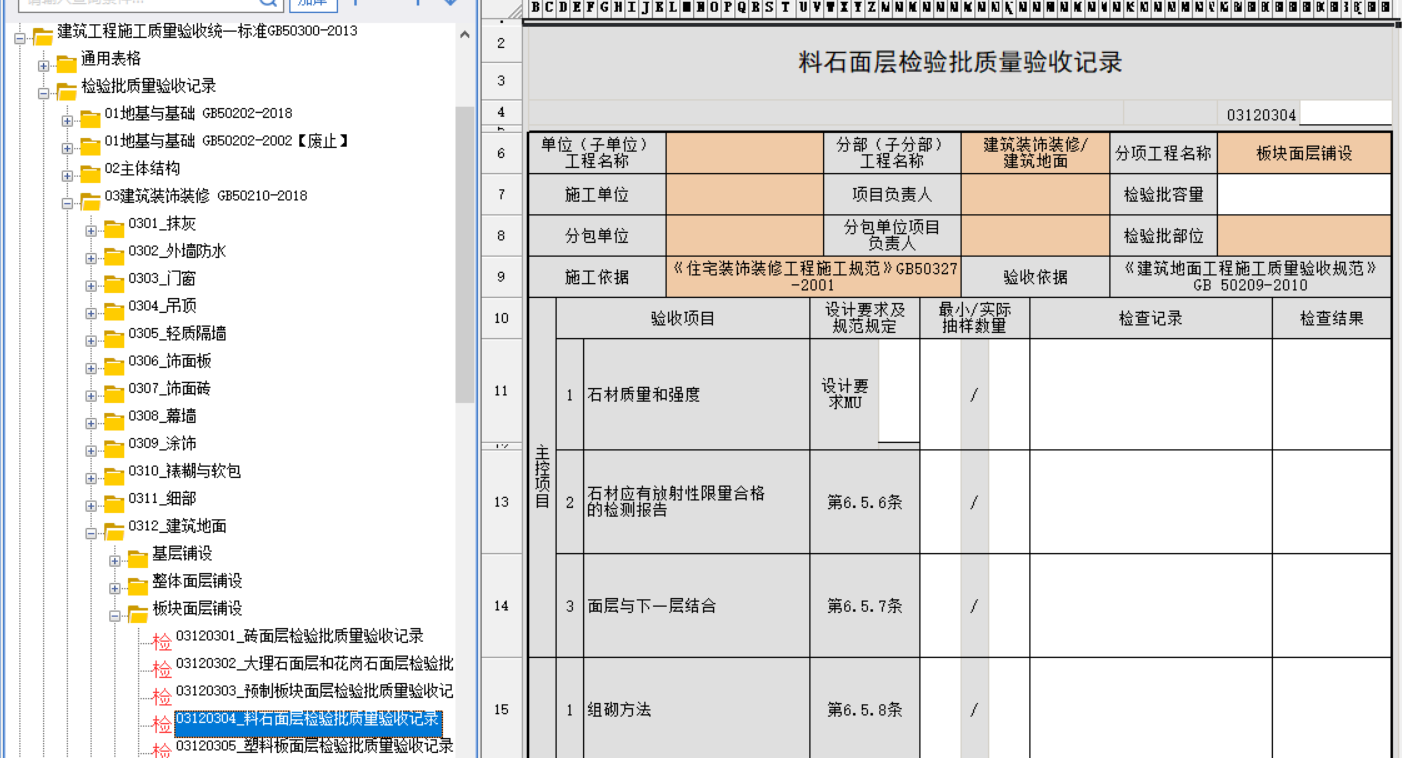The width and height of the screenshot is (1402, 758).
Task: Select the 02主体结构 tree item label
Action: click(142, 168)
